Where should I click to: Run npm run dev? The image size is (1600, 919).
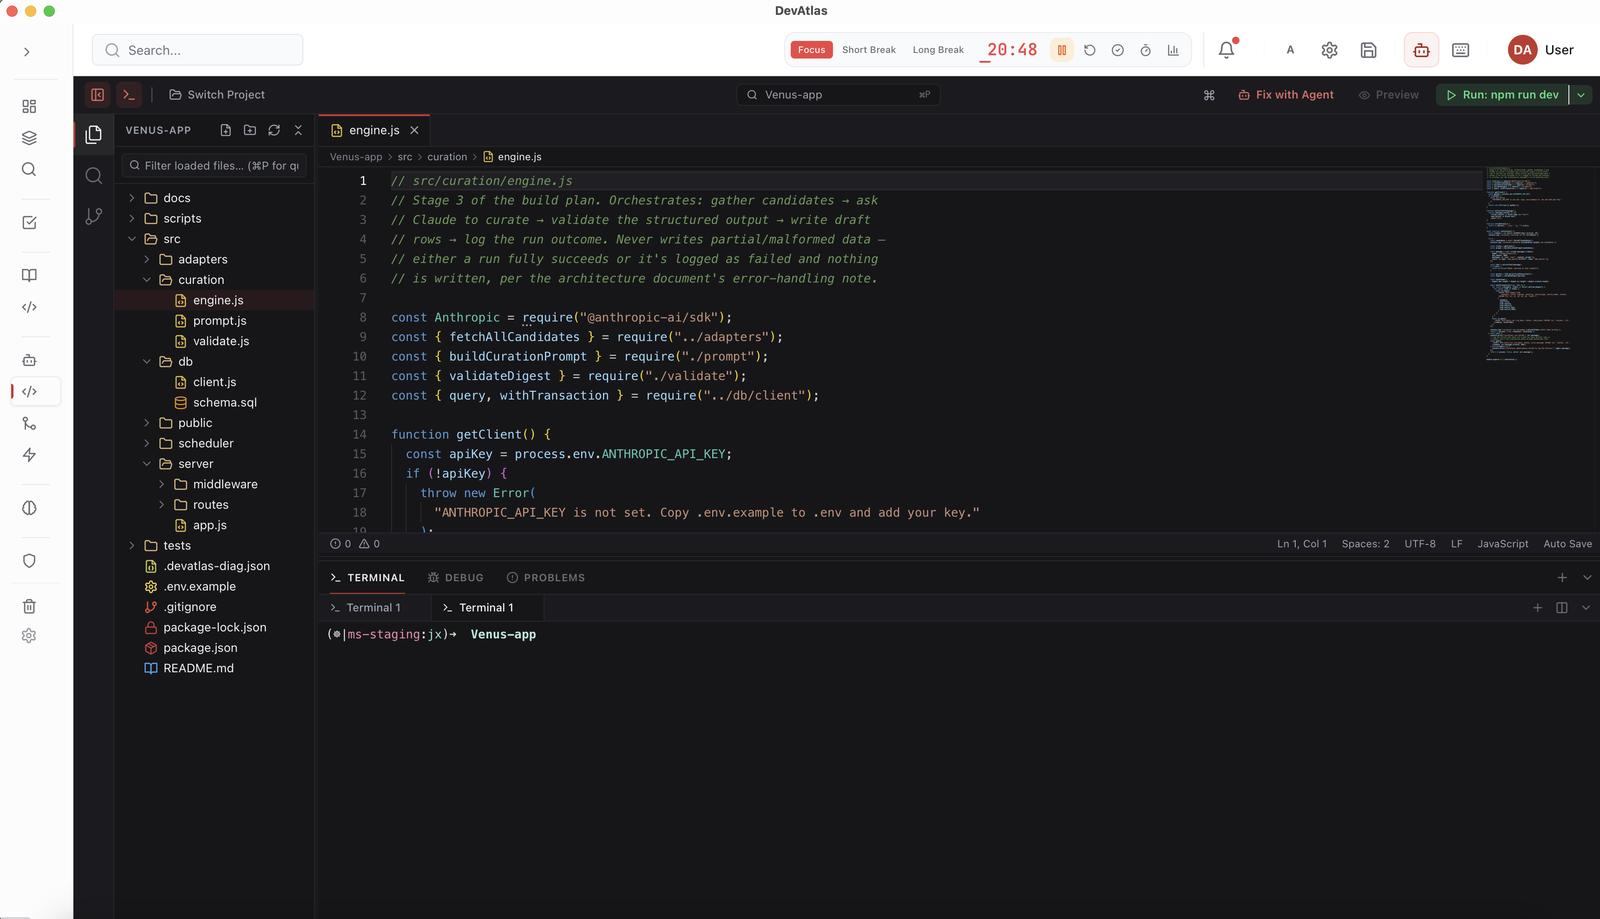click(1503, 95)
